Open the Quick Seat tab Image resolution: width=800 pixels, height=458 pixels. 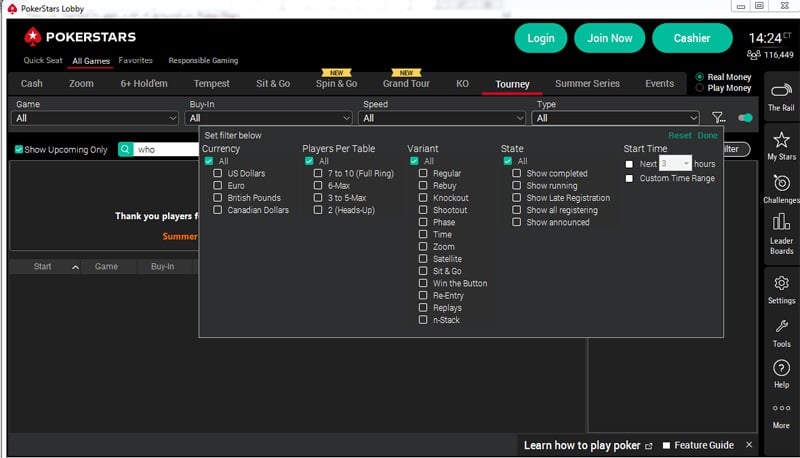43,60
